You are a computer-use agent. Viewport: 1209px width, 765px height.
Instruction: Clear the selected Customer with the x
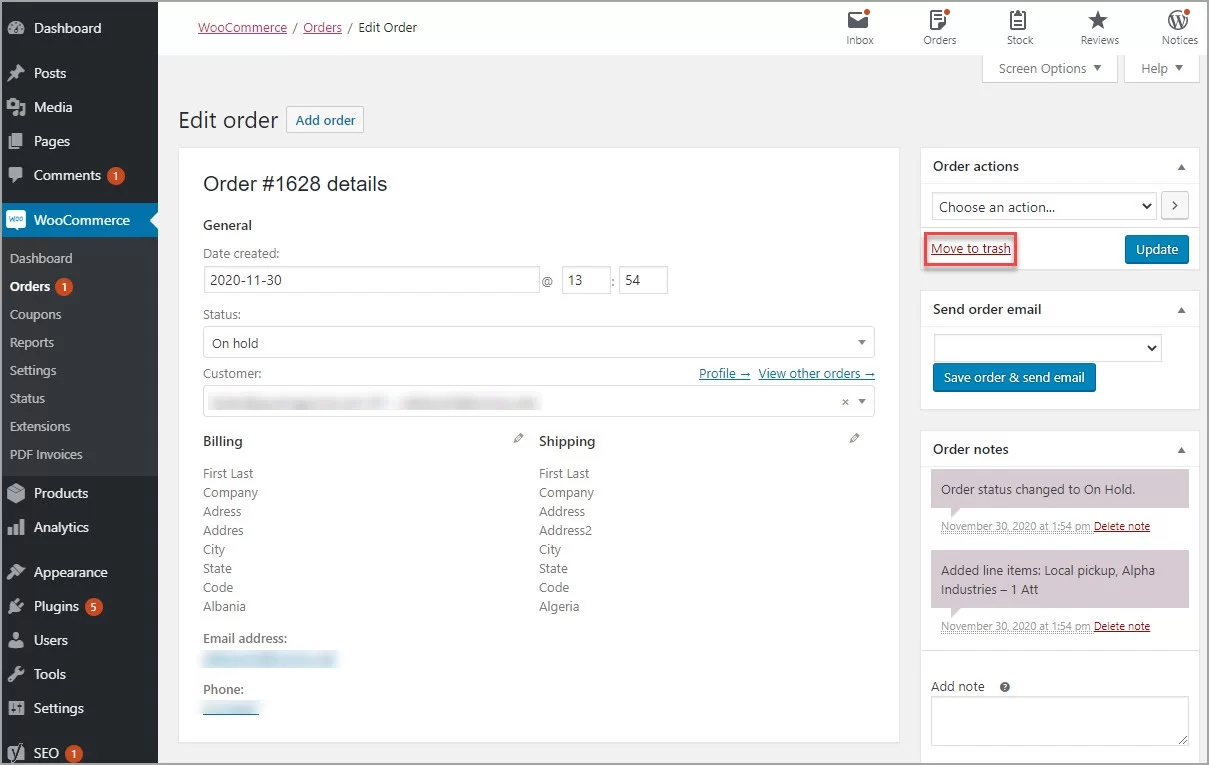[844, 401]
